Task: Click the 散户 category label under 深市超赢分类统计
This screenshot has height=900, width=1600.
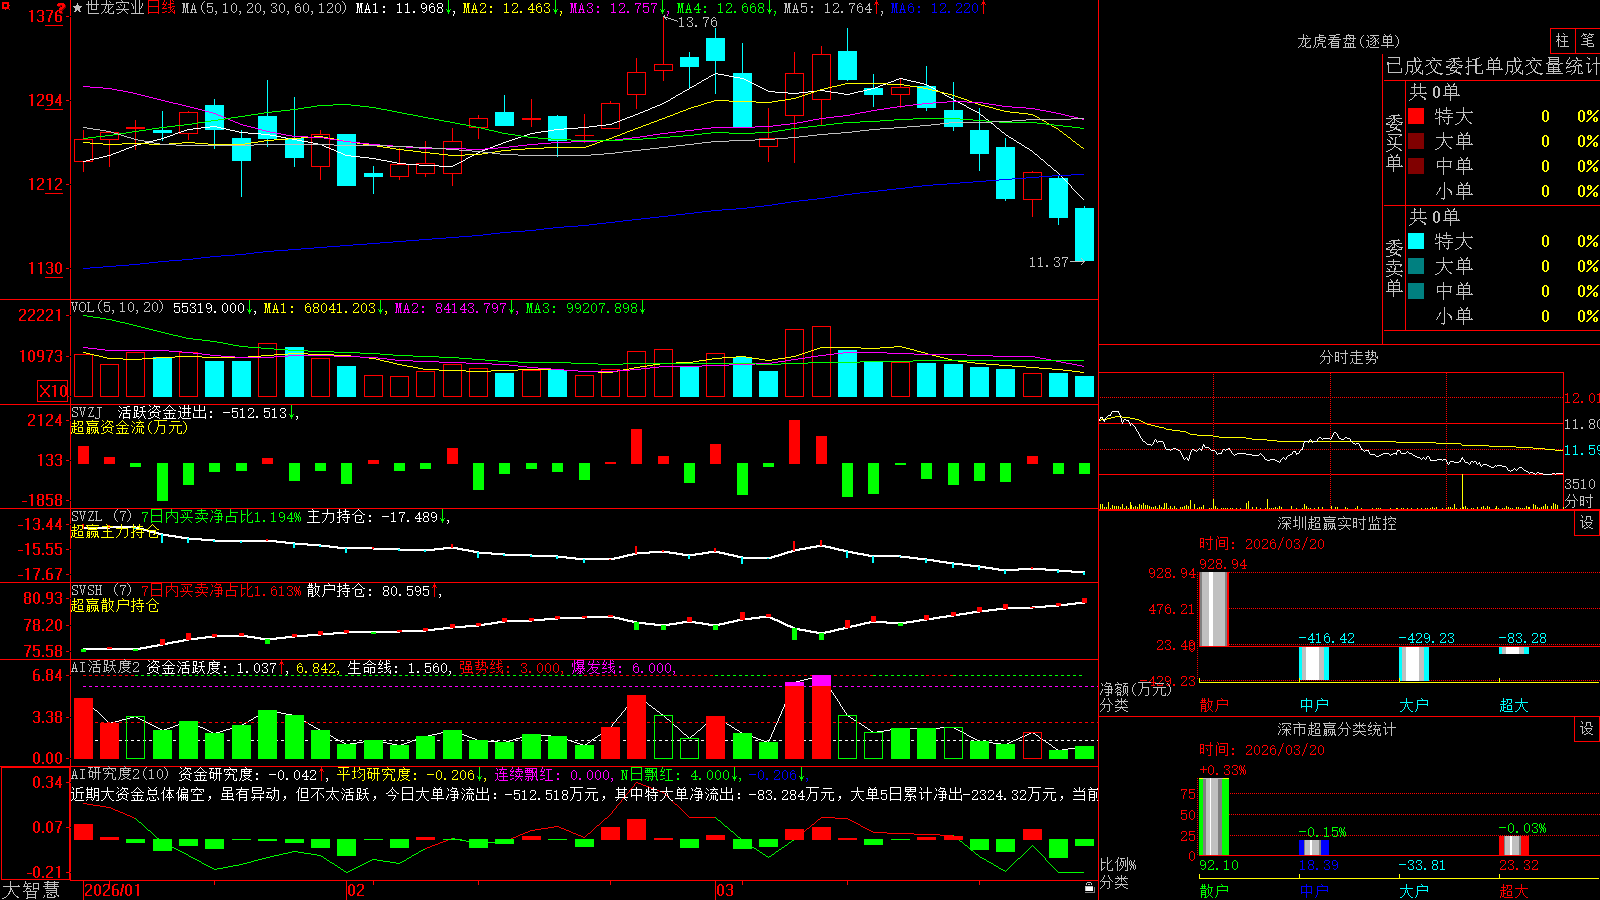Action: 1213,890
